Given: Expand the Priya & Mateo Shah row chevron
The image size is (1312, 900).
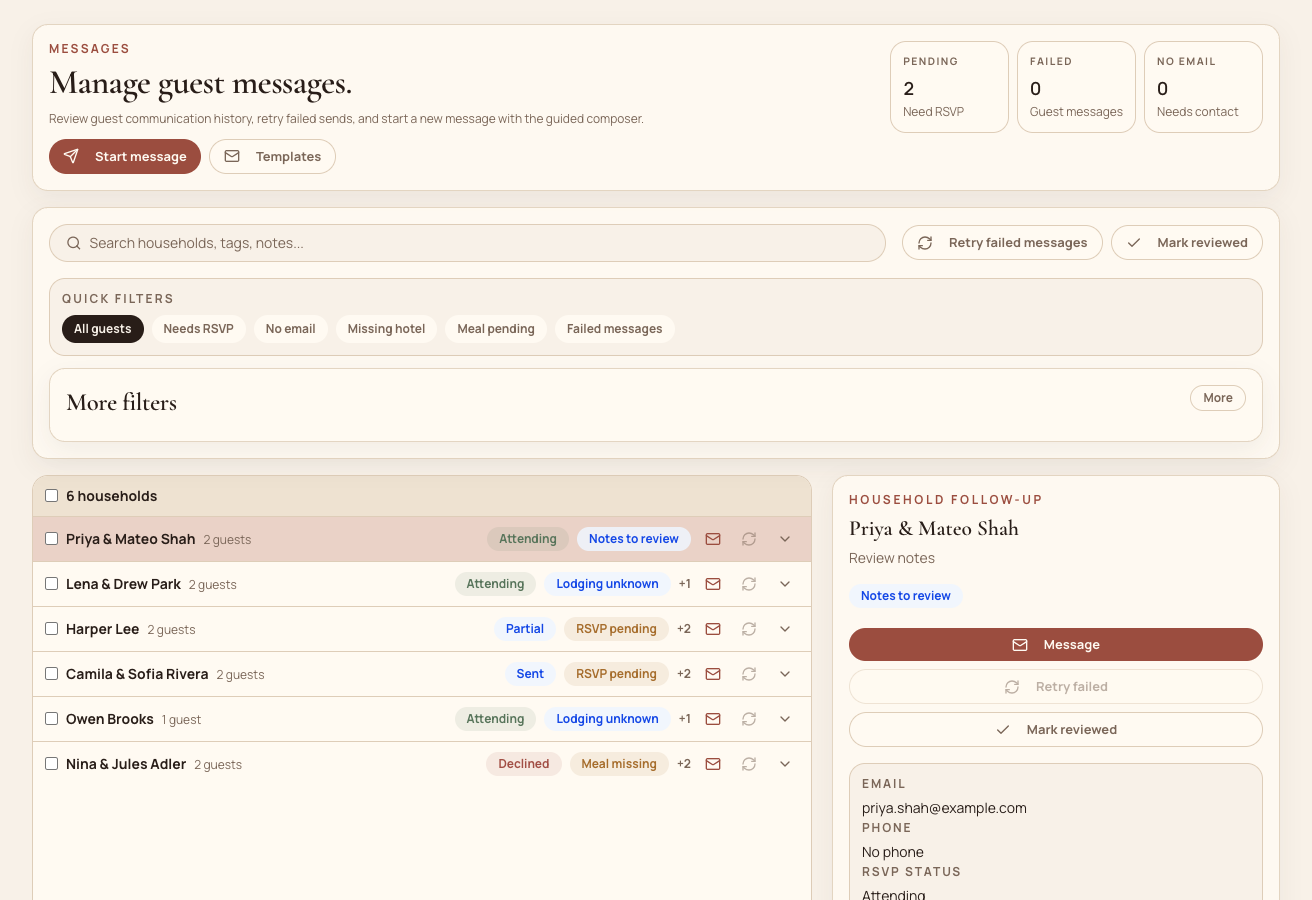Looking at the screenshot, I should tap(785, 539).
